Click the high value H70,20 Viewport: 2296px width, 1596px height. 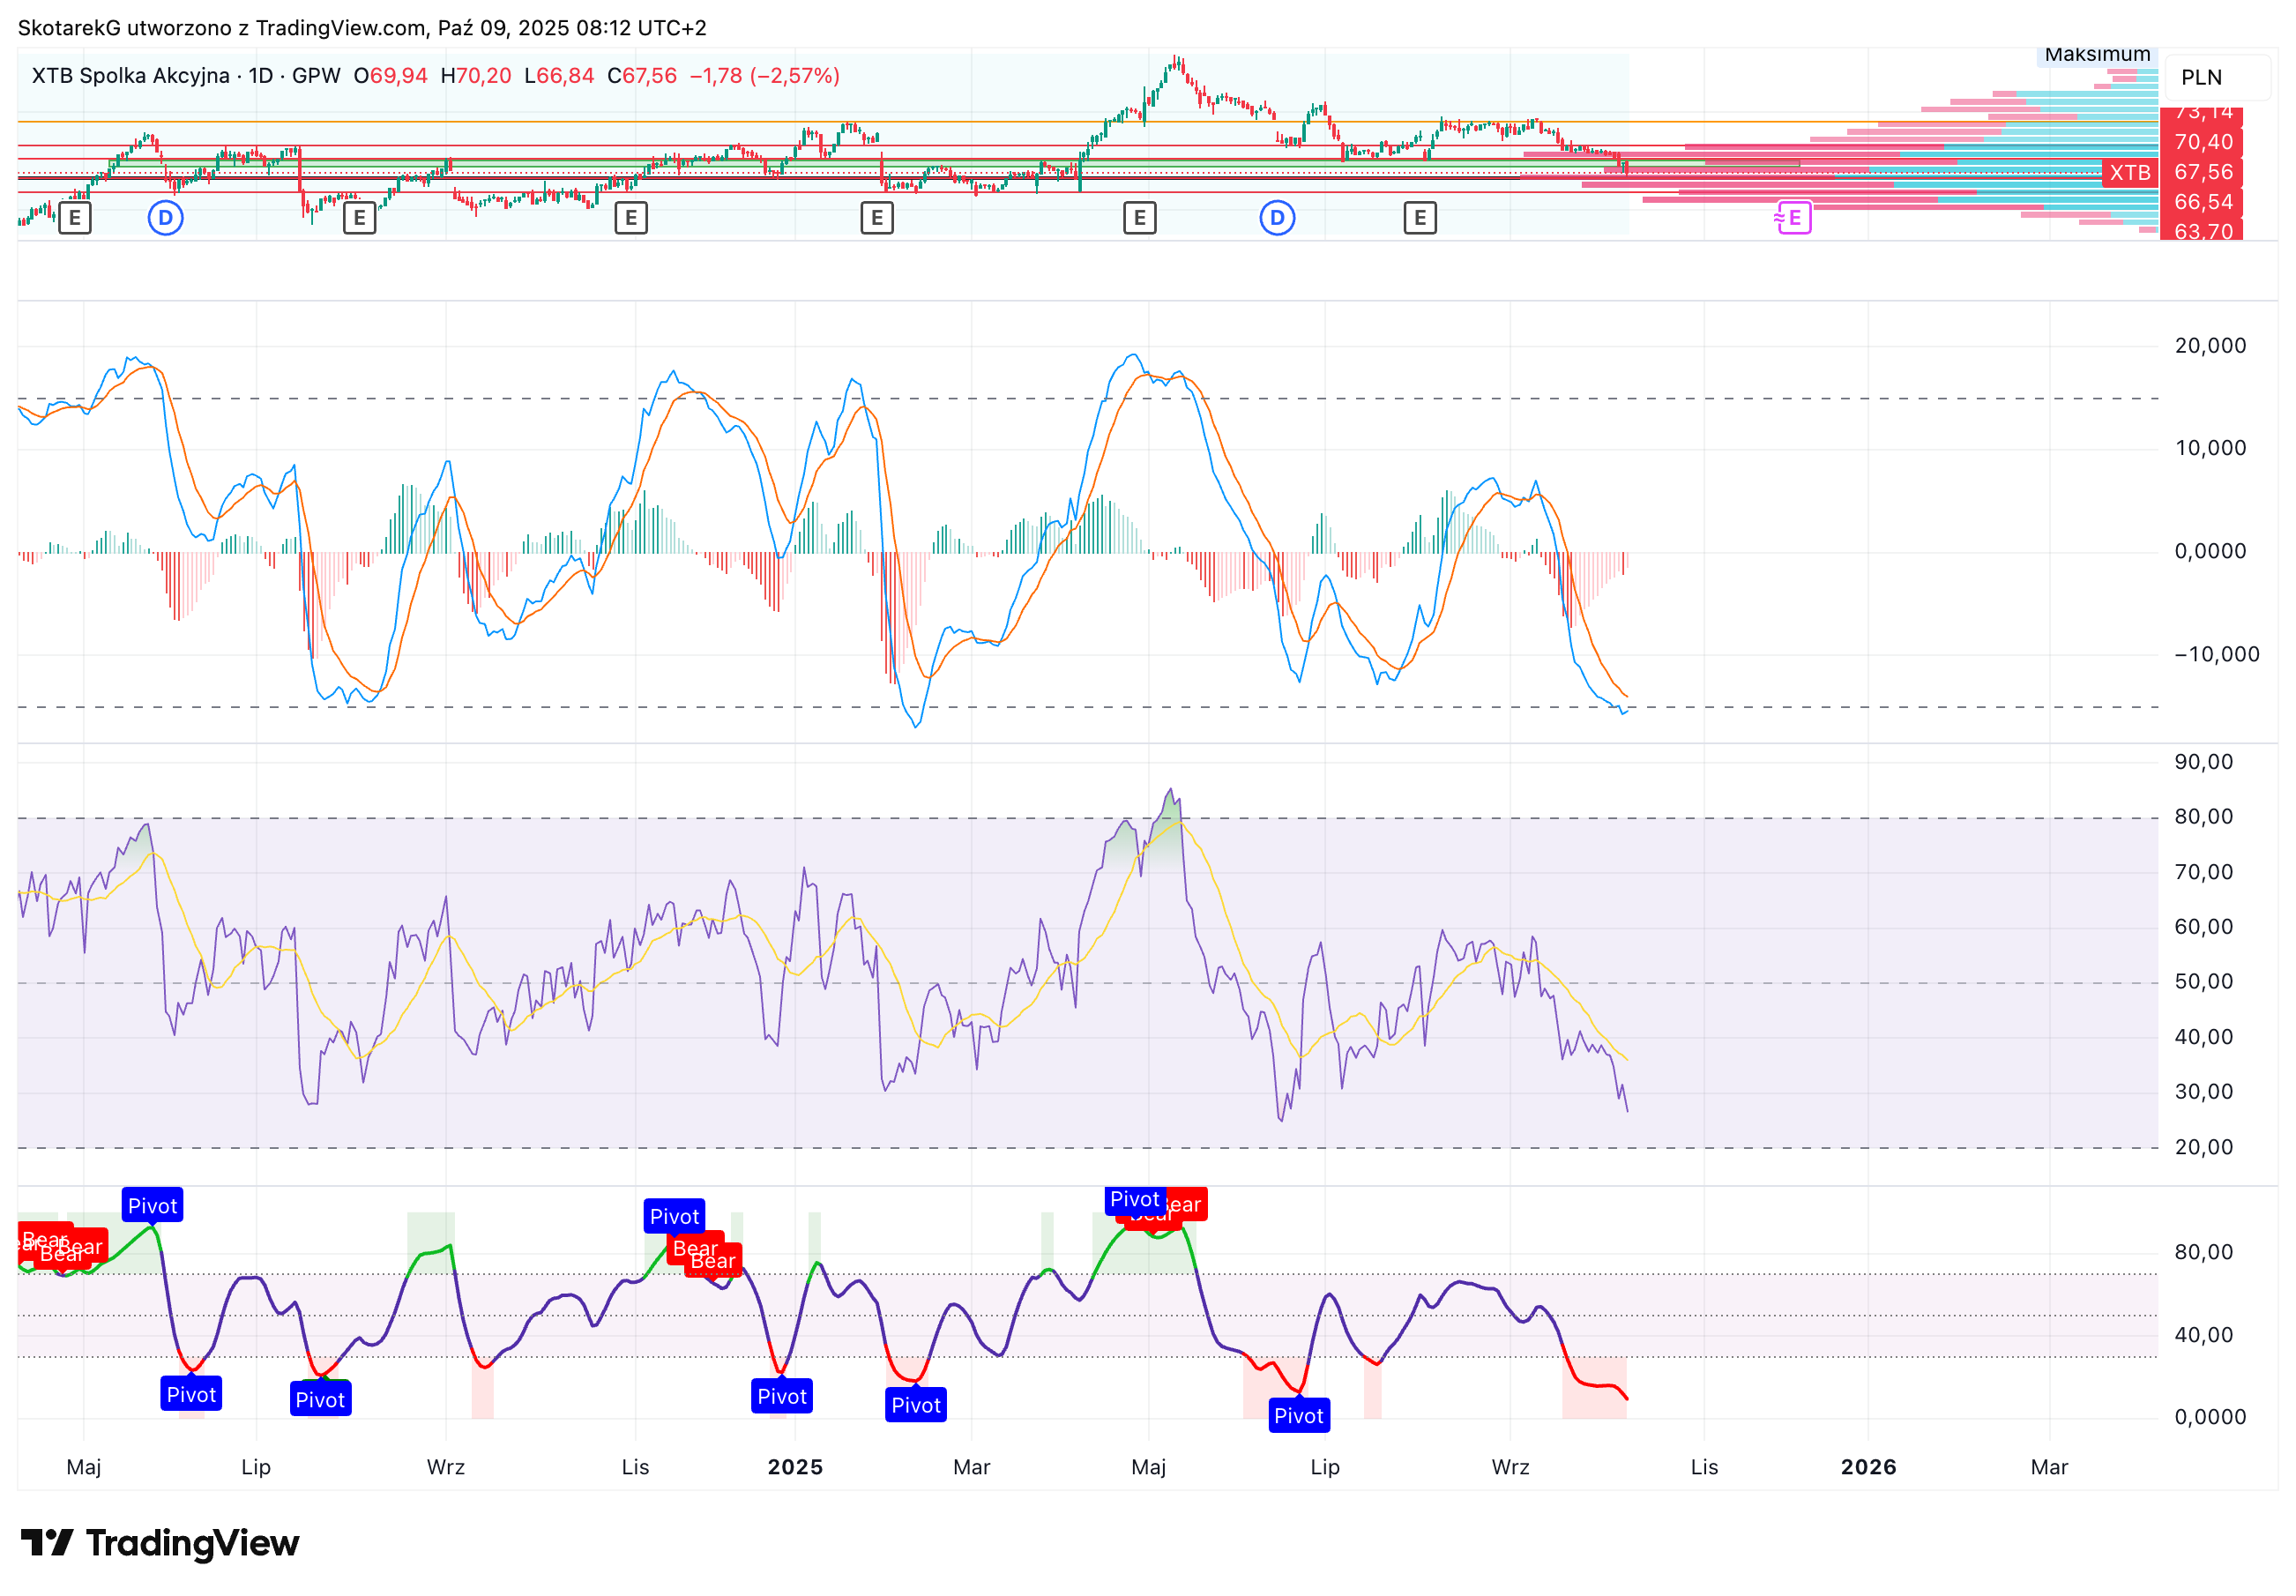point(476,76)
